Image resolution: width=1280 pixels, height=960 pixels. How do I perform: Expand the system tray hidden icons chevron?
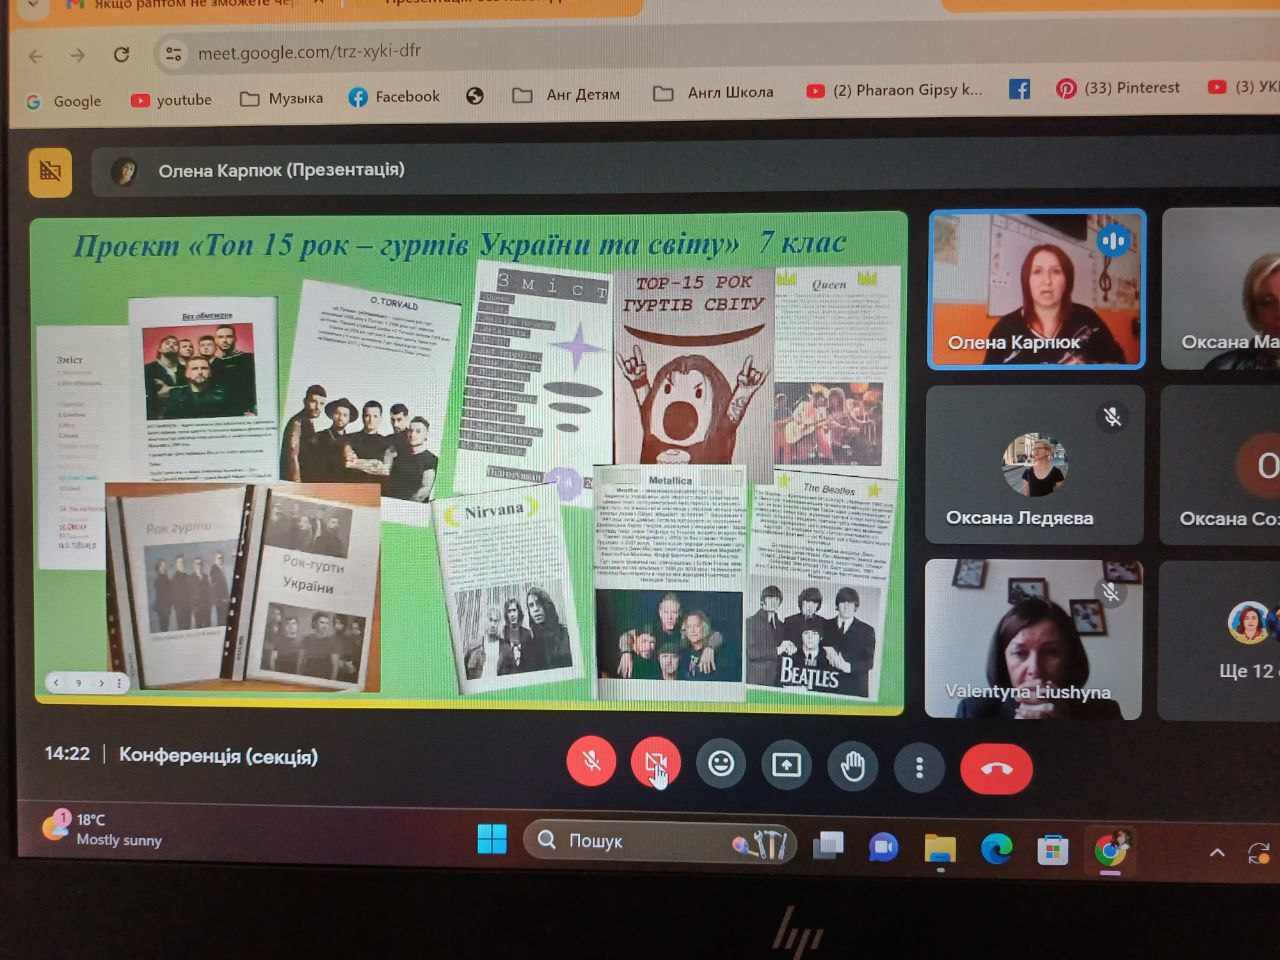(1217, 853)
